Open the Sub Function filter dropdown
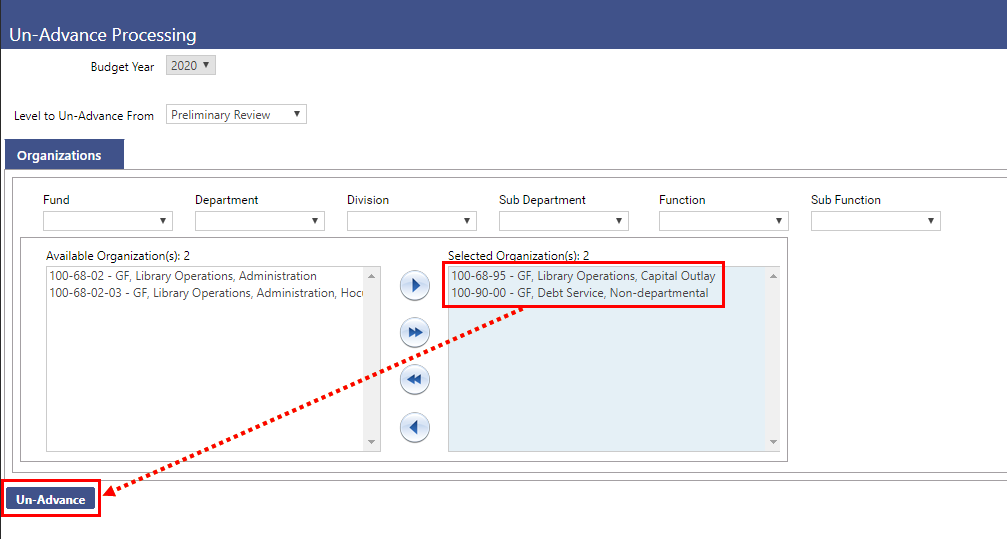This screenshot has height=539, width=1007. pyautogui.click(x=876, y=221)
